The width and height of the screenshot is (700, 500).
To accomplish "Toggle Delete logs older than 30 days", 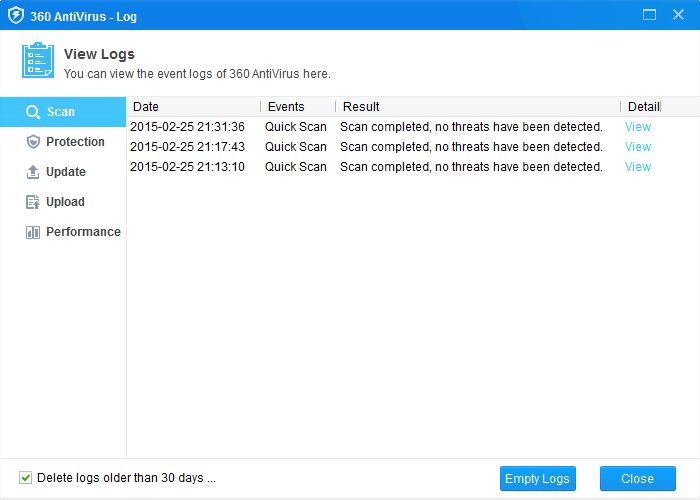I will tap(25, 478).
